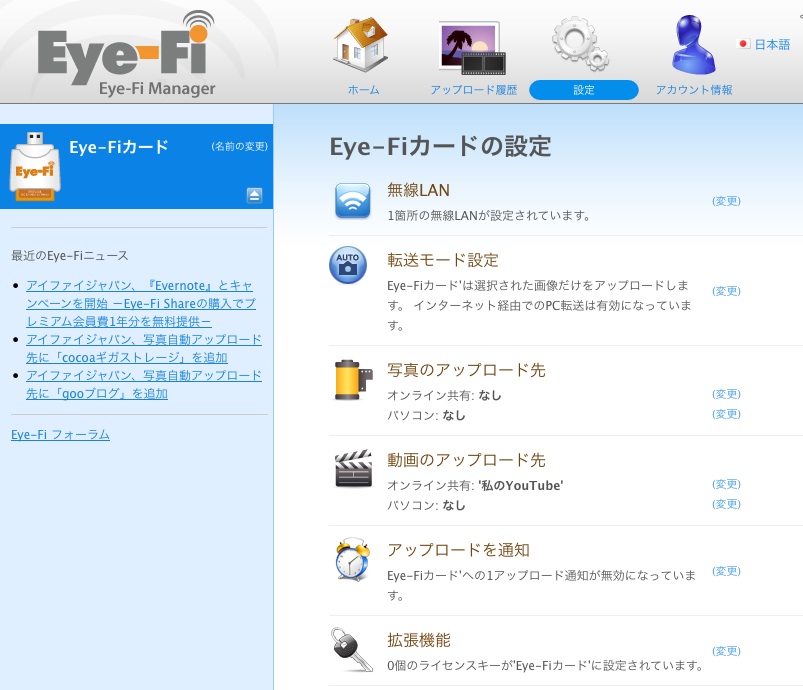
Task: Select the Eye-Fiカード name in sidebar
Action: click(119, 147)
